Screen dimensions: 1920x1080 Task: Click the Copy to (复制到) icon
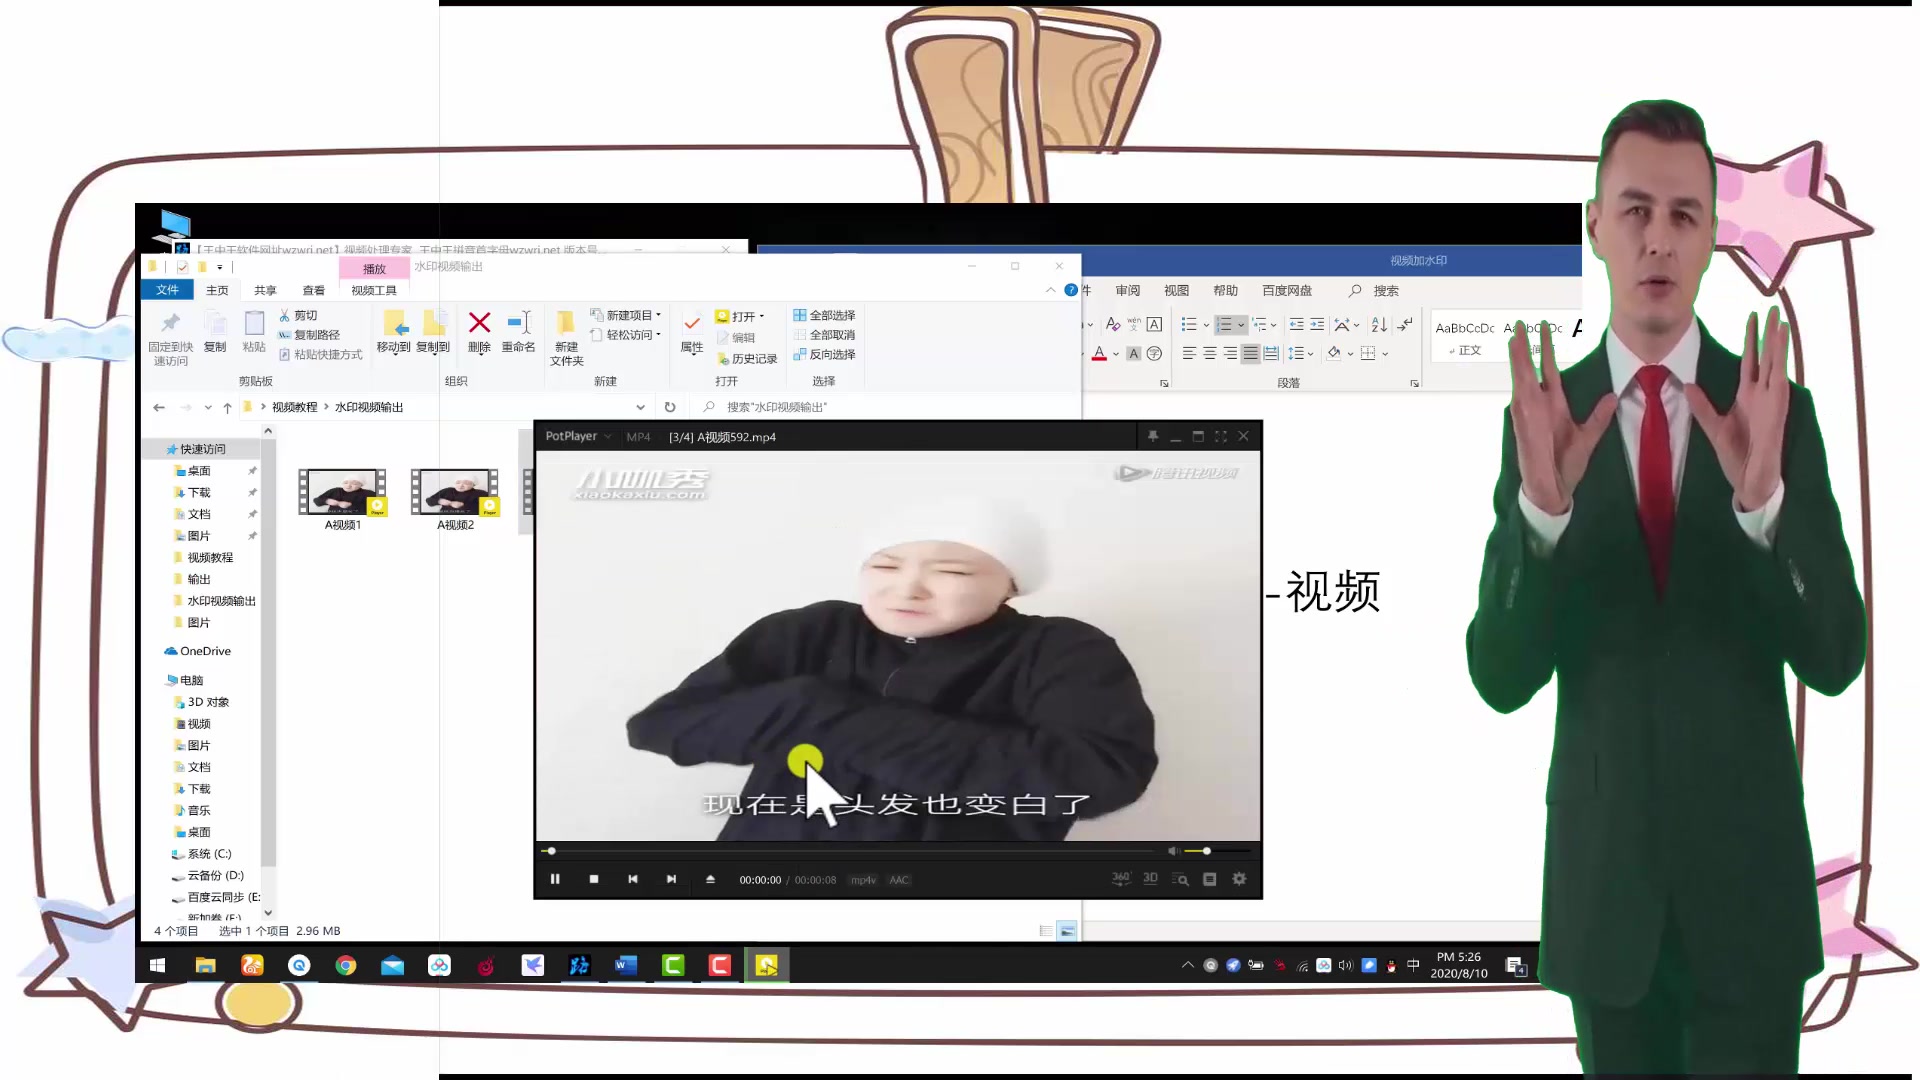(433, 332)
